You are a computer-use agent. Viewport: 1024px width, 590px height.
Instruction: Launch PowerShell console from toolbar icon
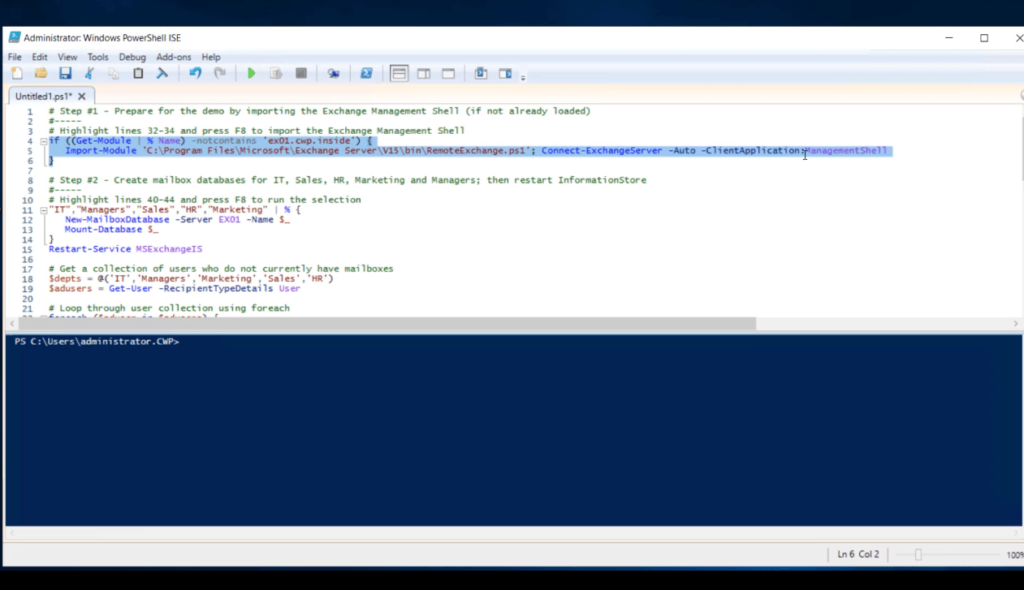click(366, 74)
